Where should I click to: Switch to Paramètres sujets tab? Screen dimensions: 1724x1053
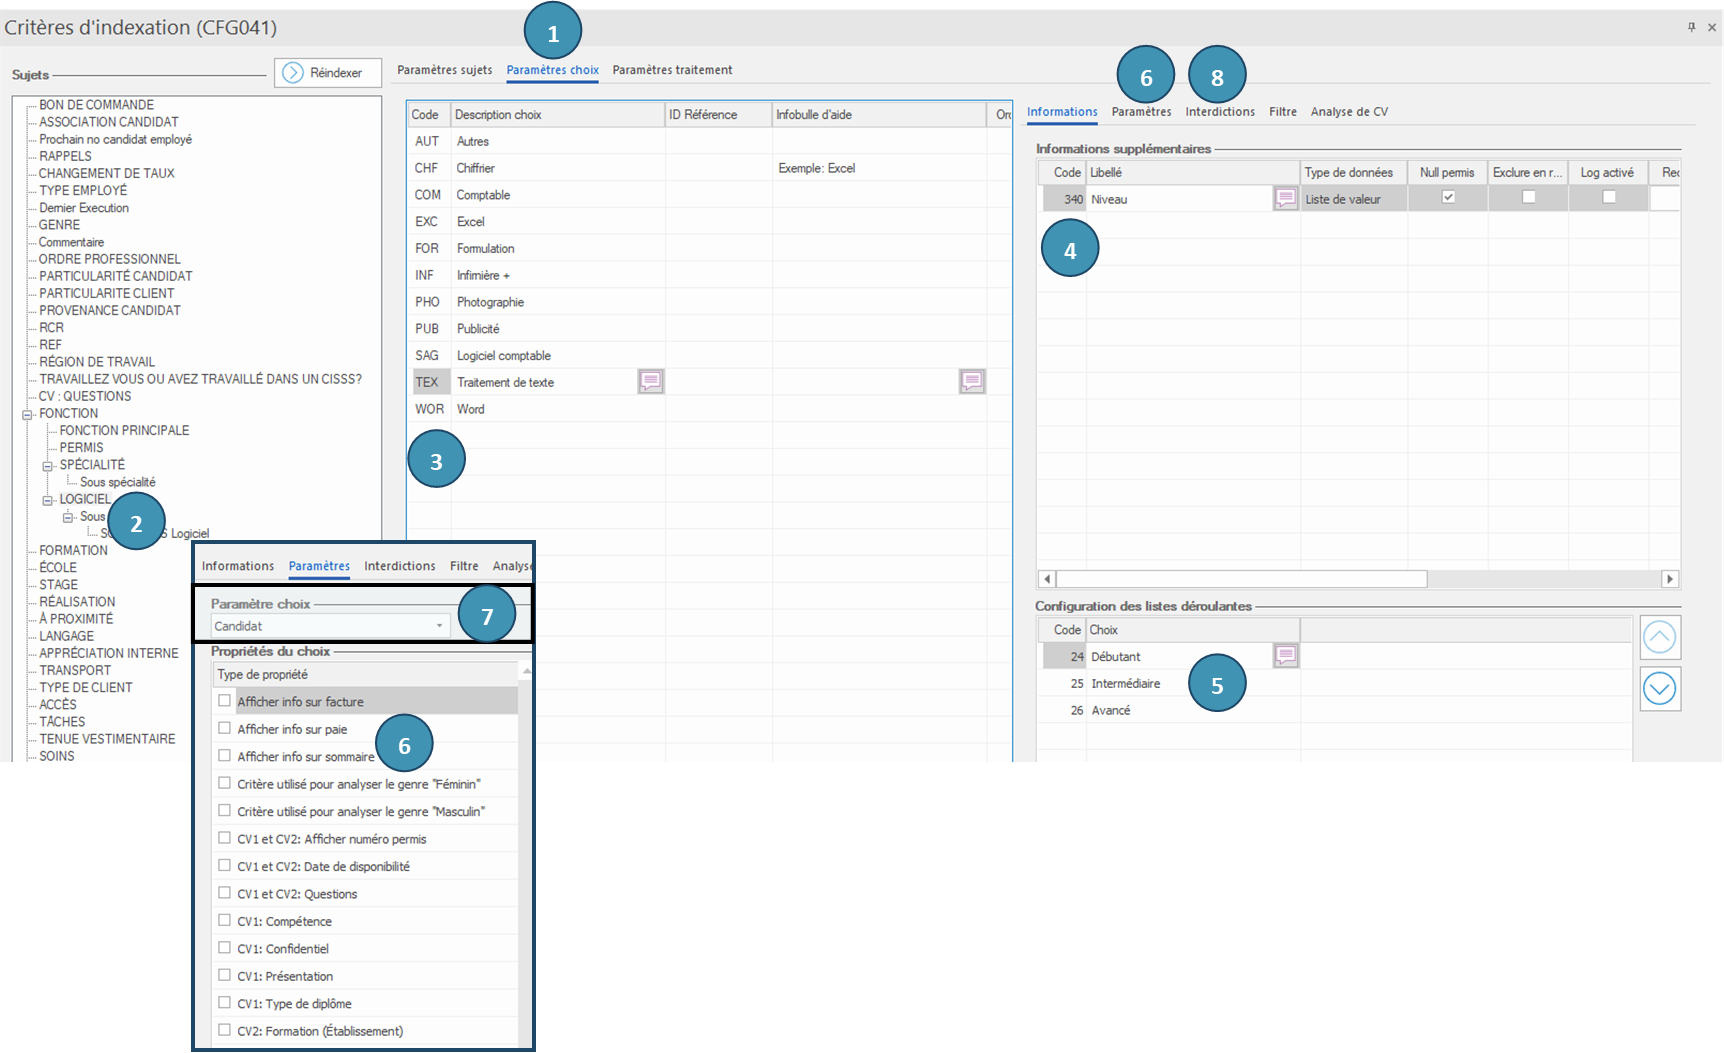point(444,70)
